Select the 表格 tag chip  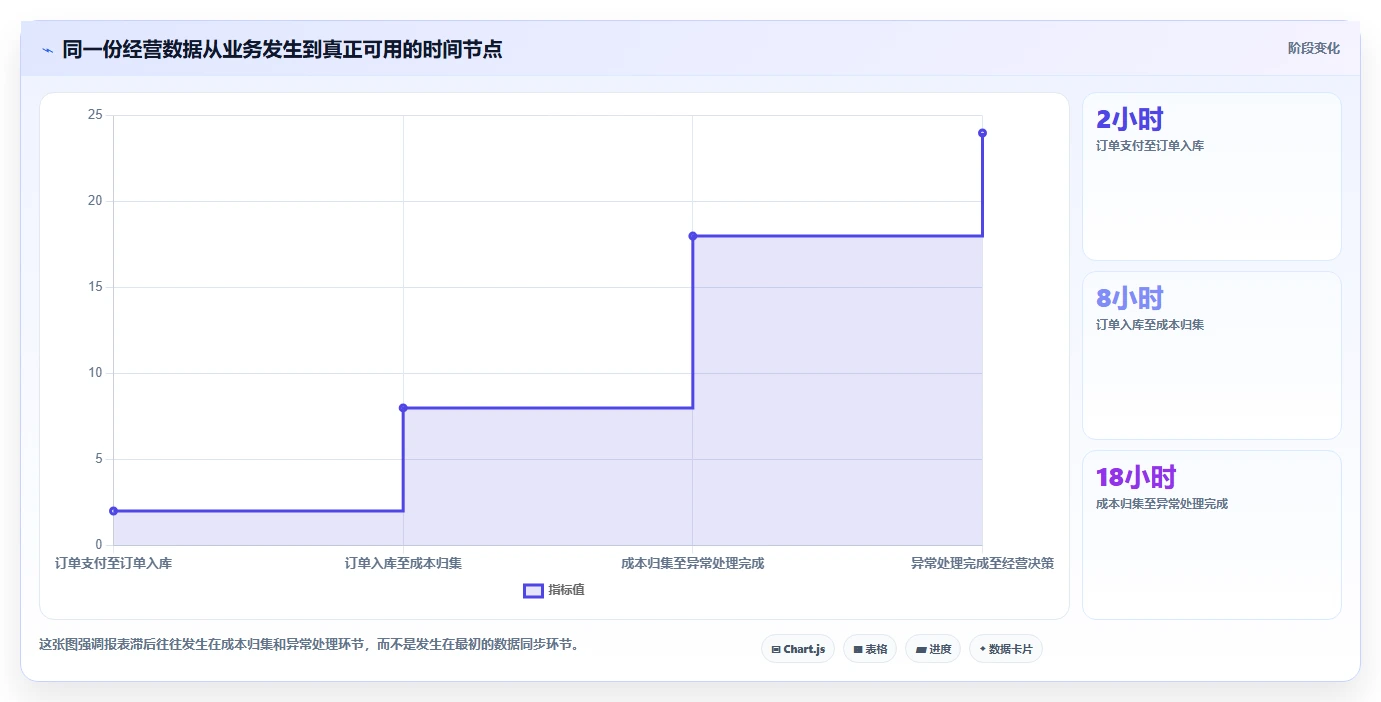870,649
